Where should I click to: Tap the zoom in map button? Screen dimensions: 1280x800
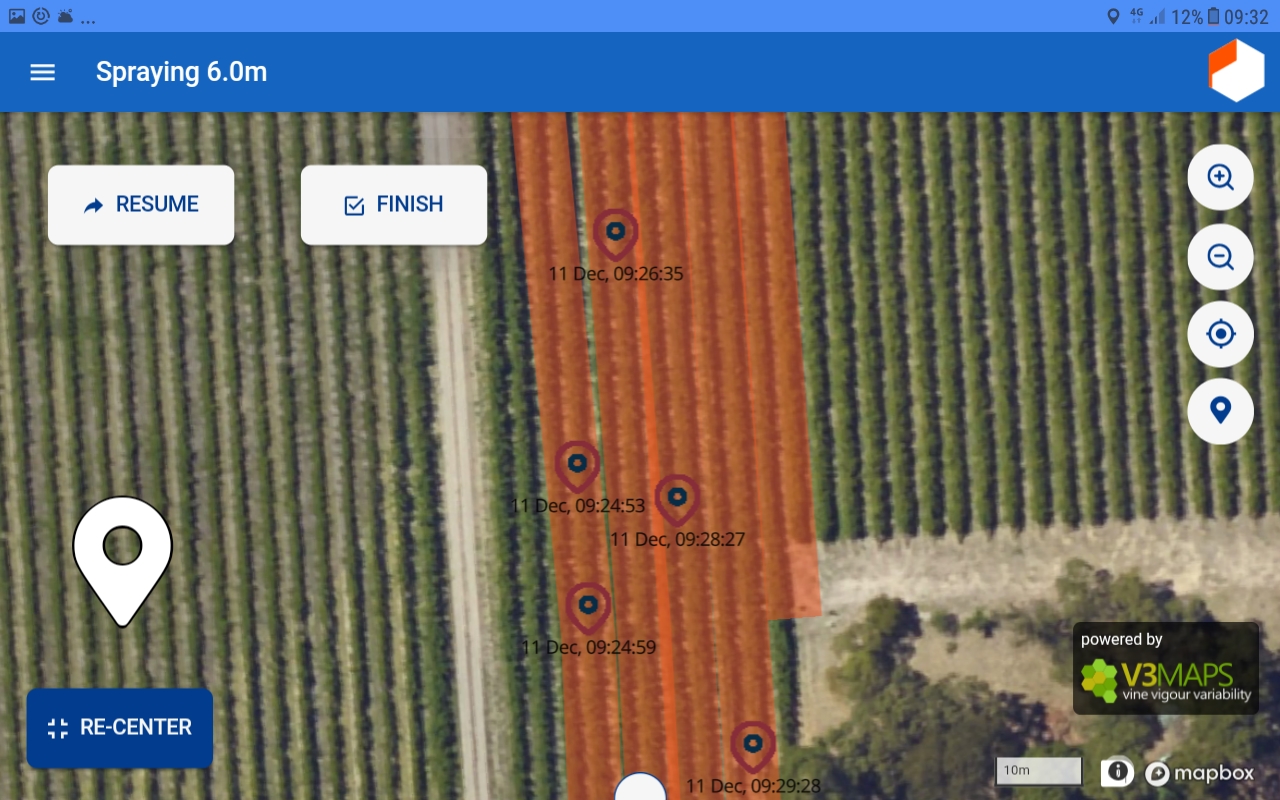(1220, 177)
